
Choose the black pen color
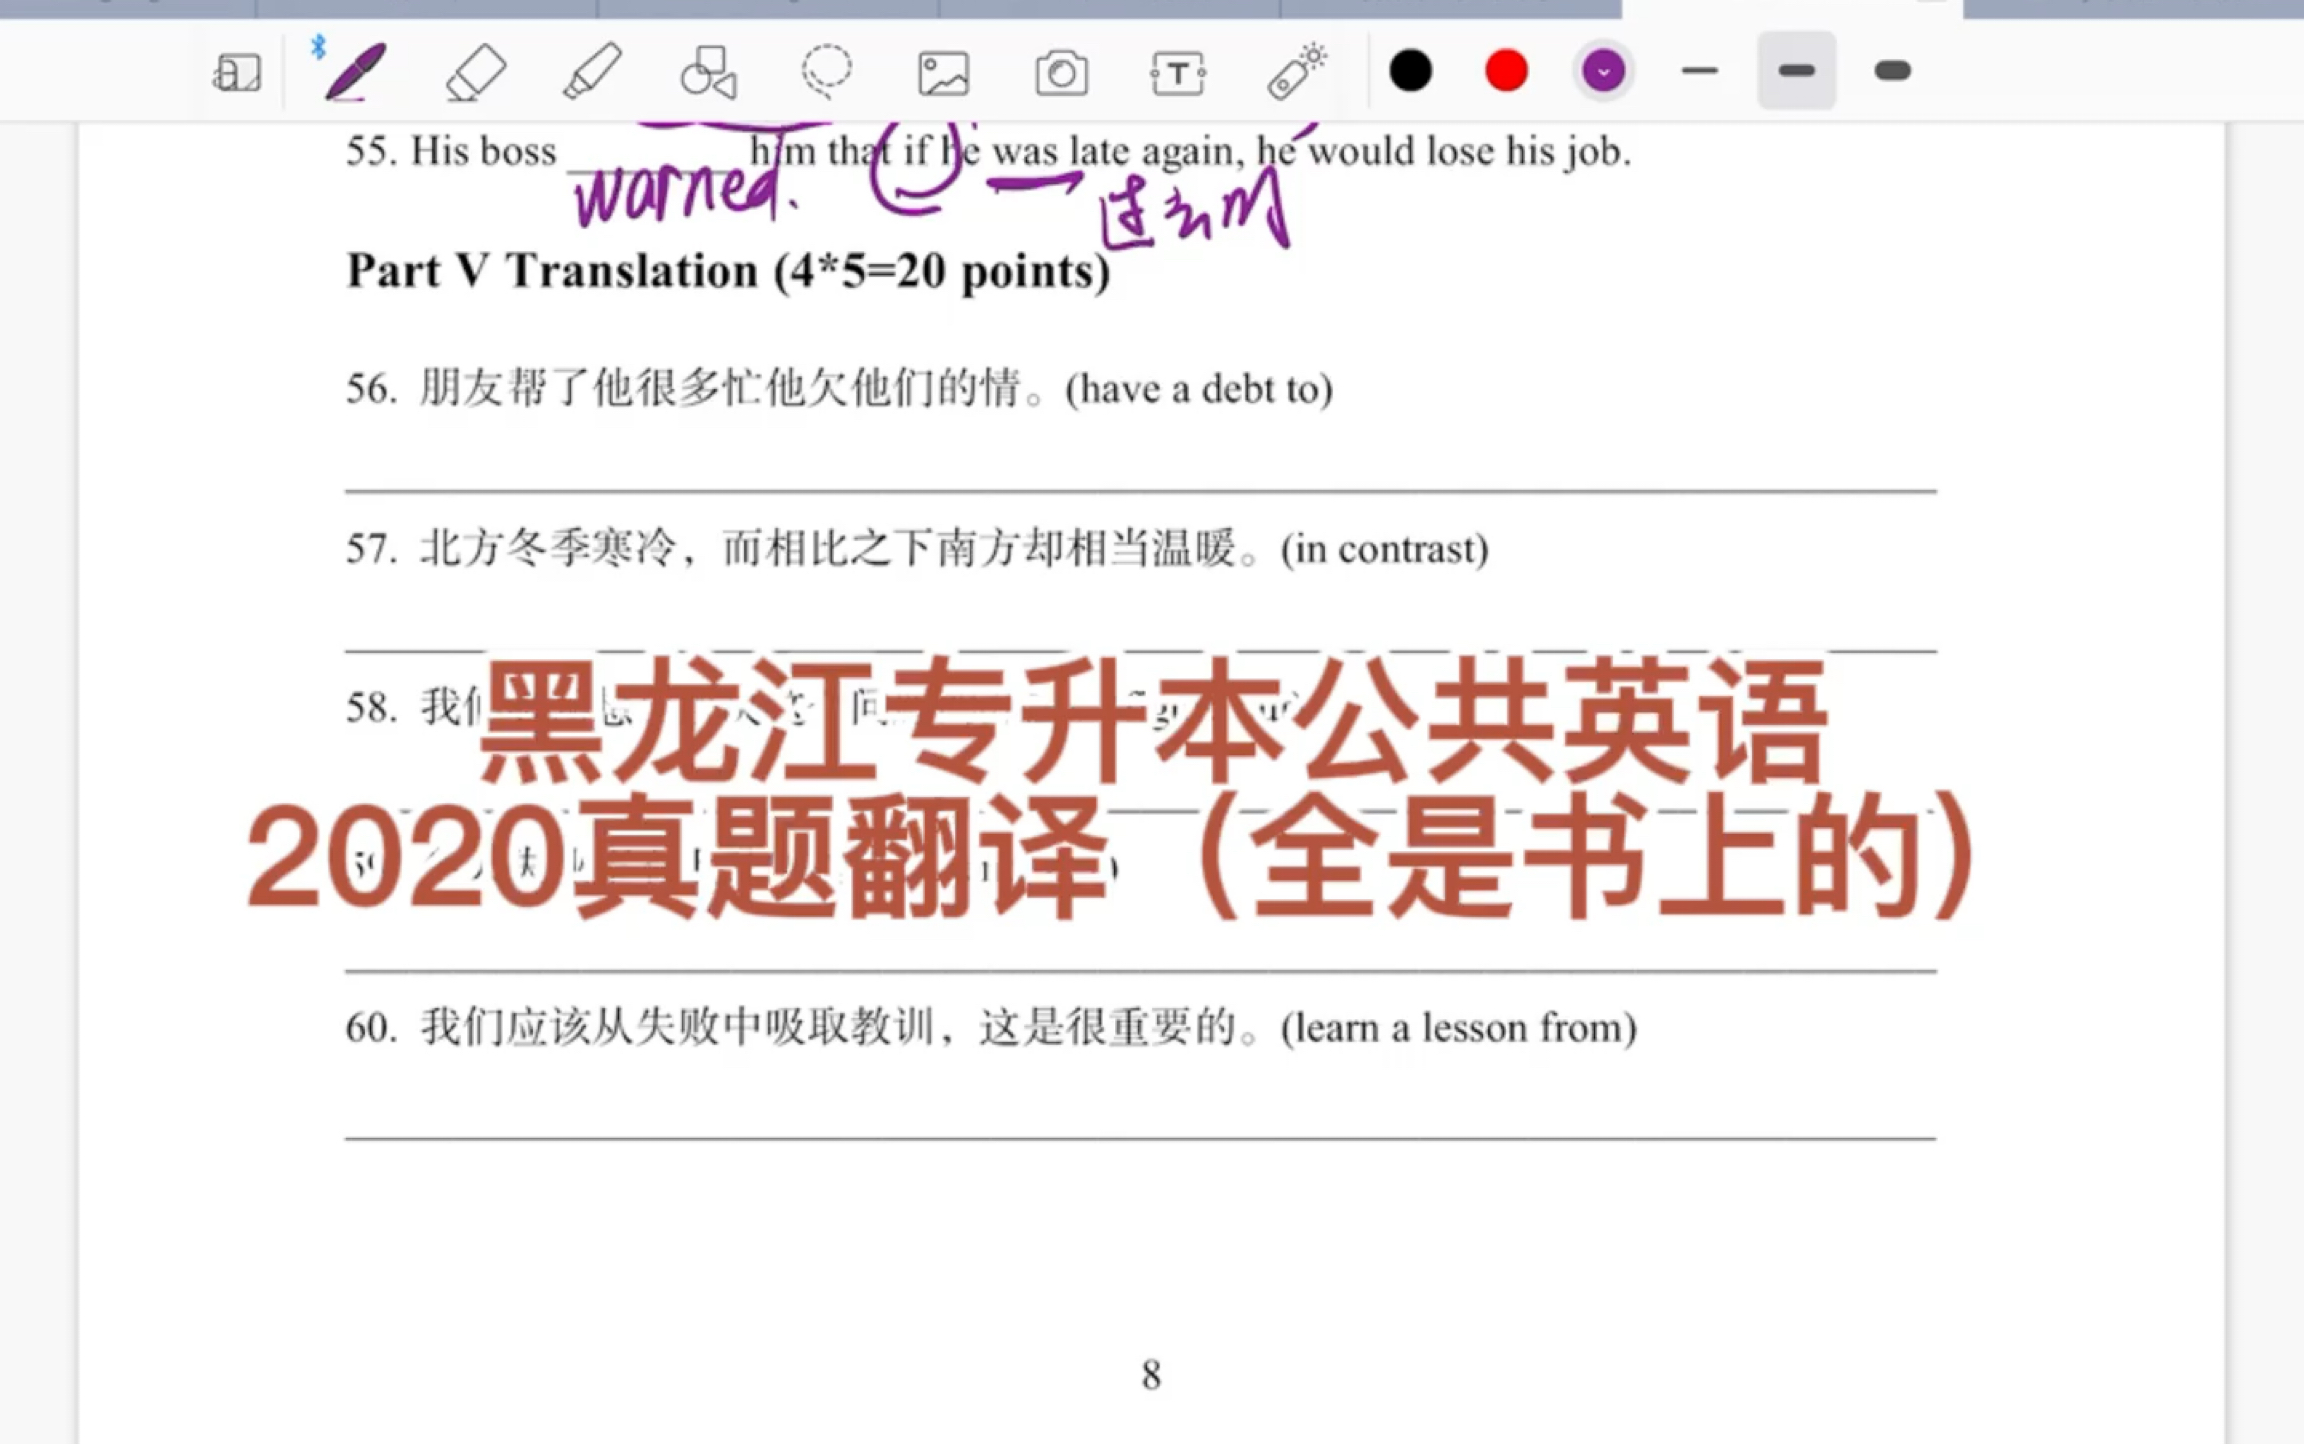point(1410,71)
